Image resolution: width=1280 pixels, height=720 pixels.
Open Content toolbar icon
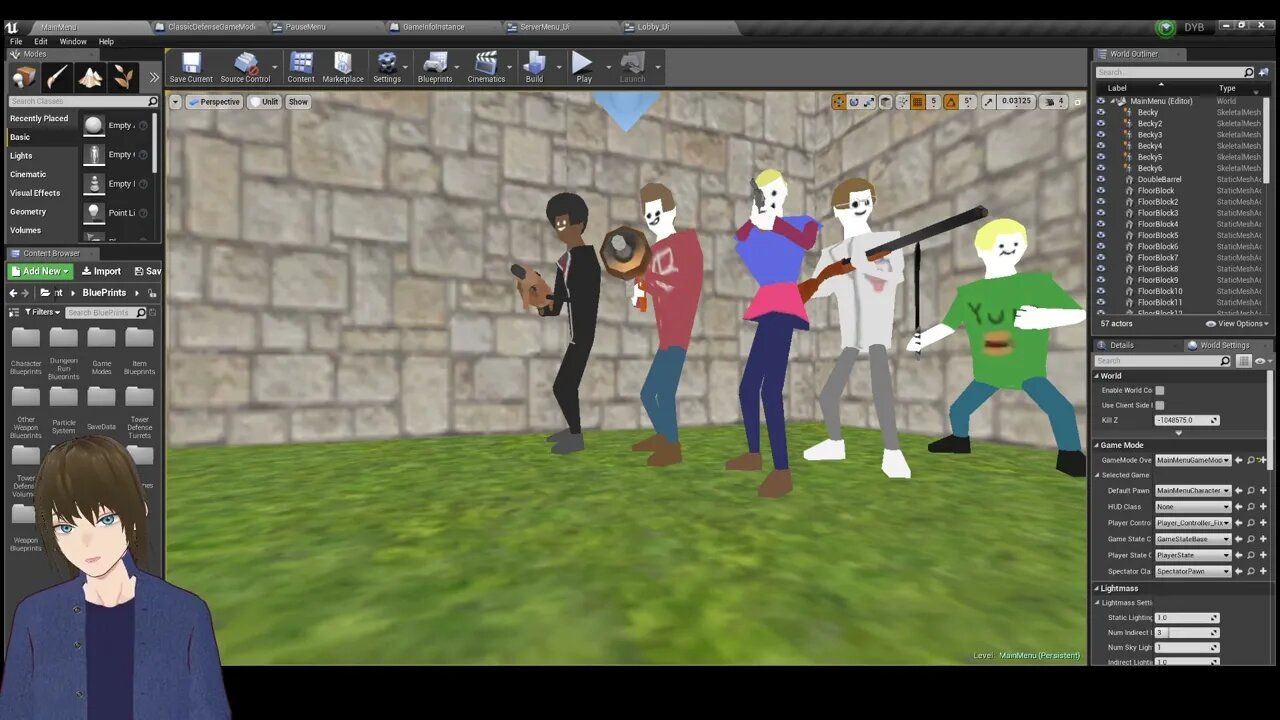tap(301, 68)
